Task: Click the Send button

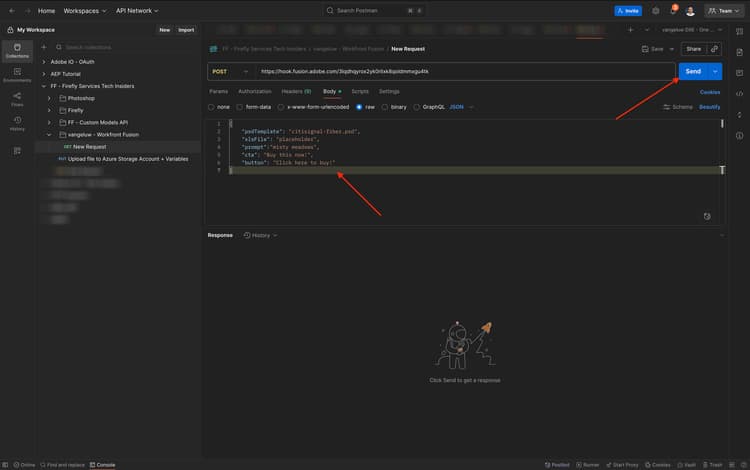Action: coord(692,71)
